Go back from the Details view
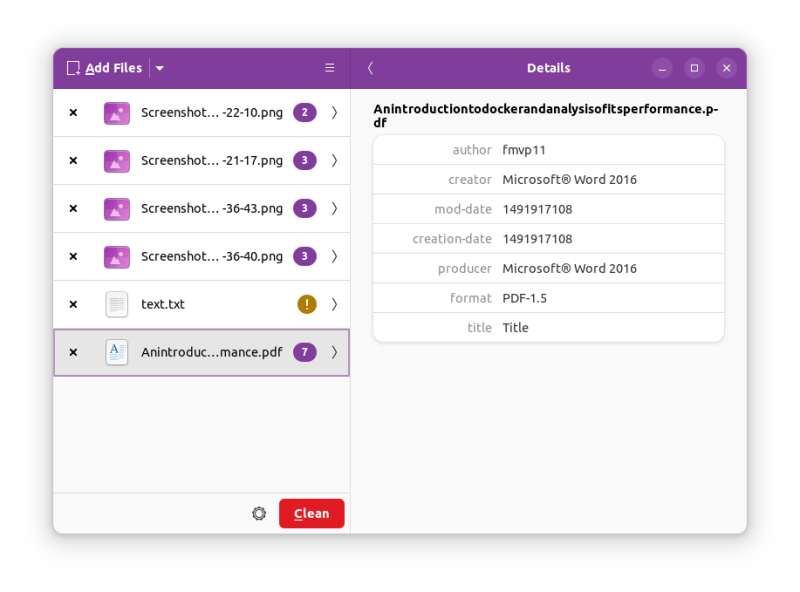This screenshot has height=592, width=800. [370, 69]
